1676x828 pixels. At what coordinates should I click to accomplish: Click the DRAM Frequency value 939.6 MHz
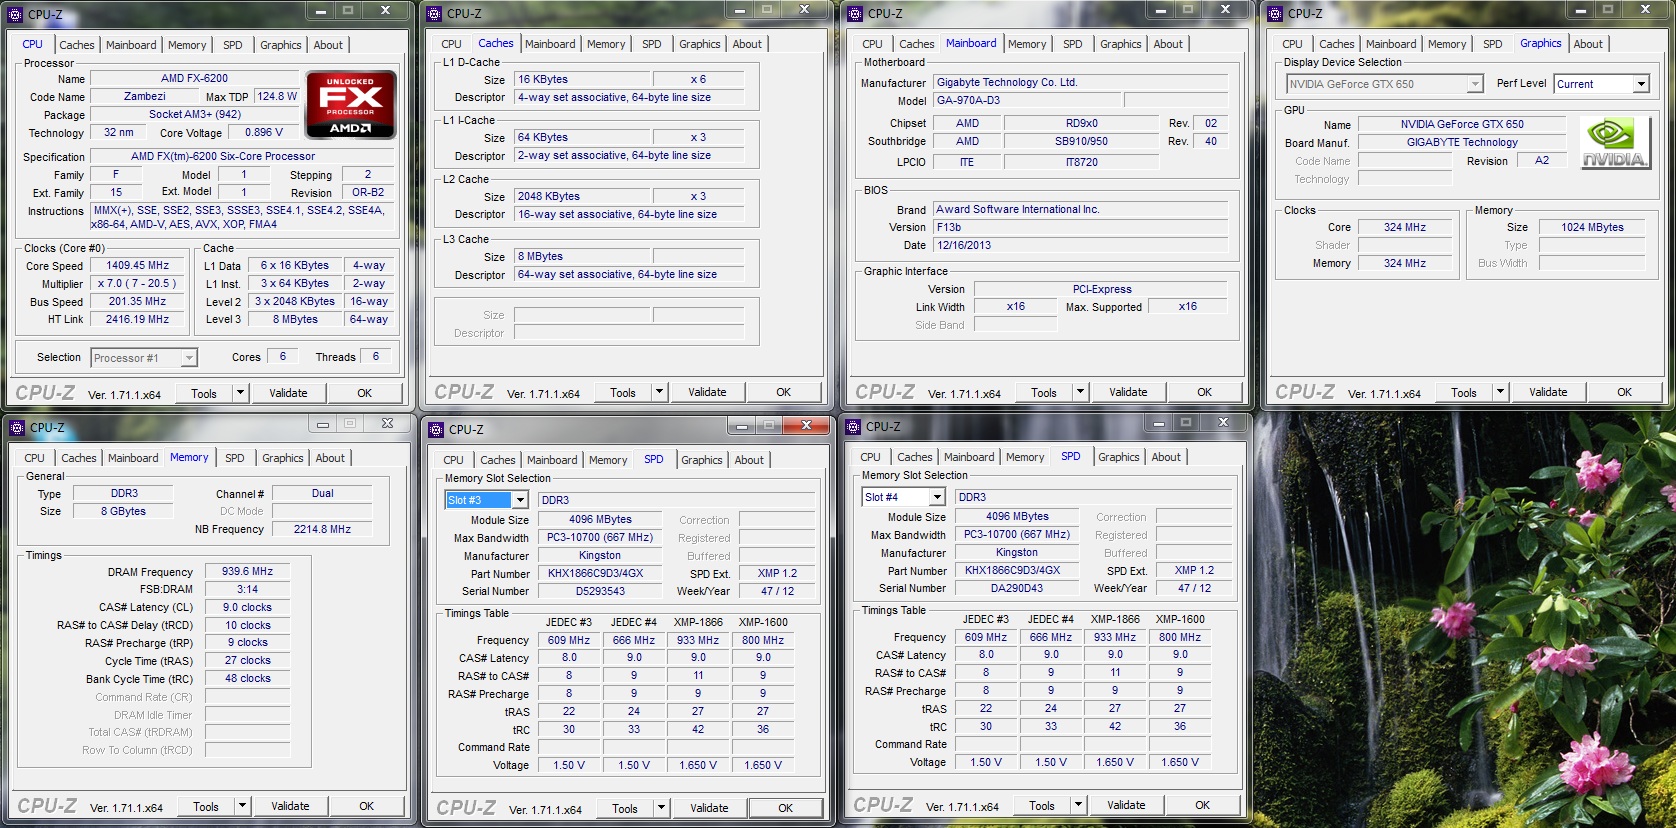247,572
